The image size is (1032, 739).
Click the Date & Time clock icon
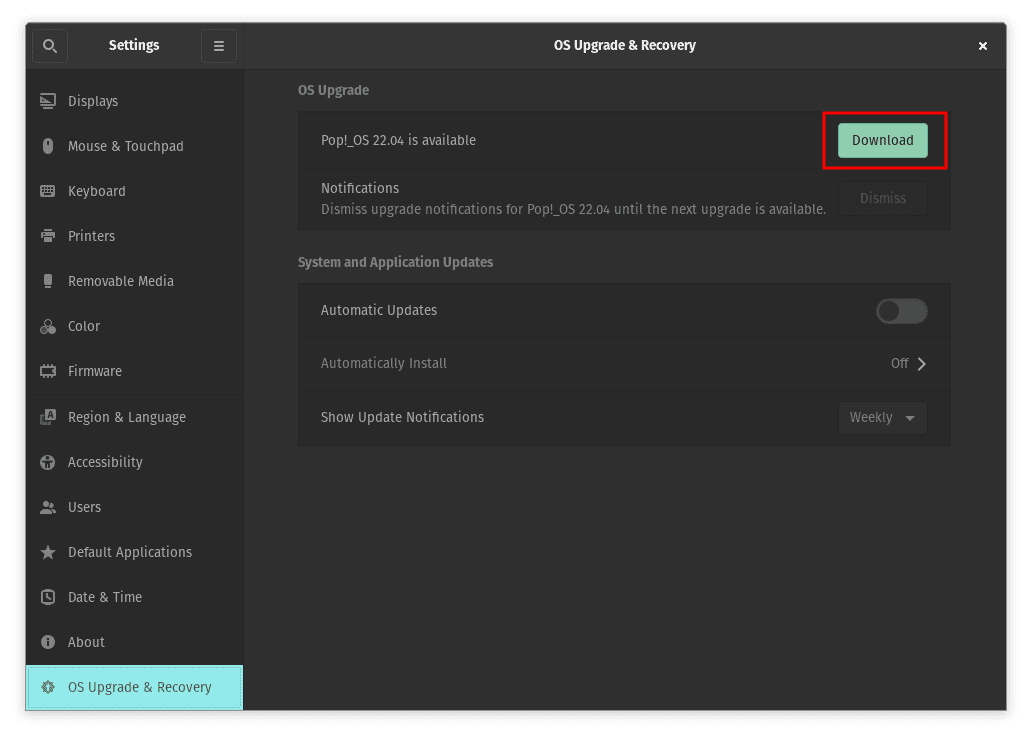point(47,597)
